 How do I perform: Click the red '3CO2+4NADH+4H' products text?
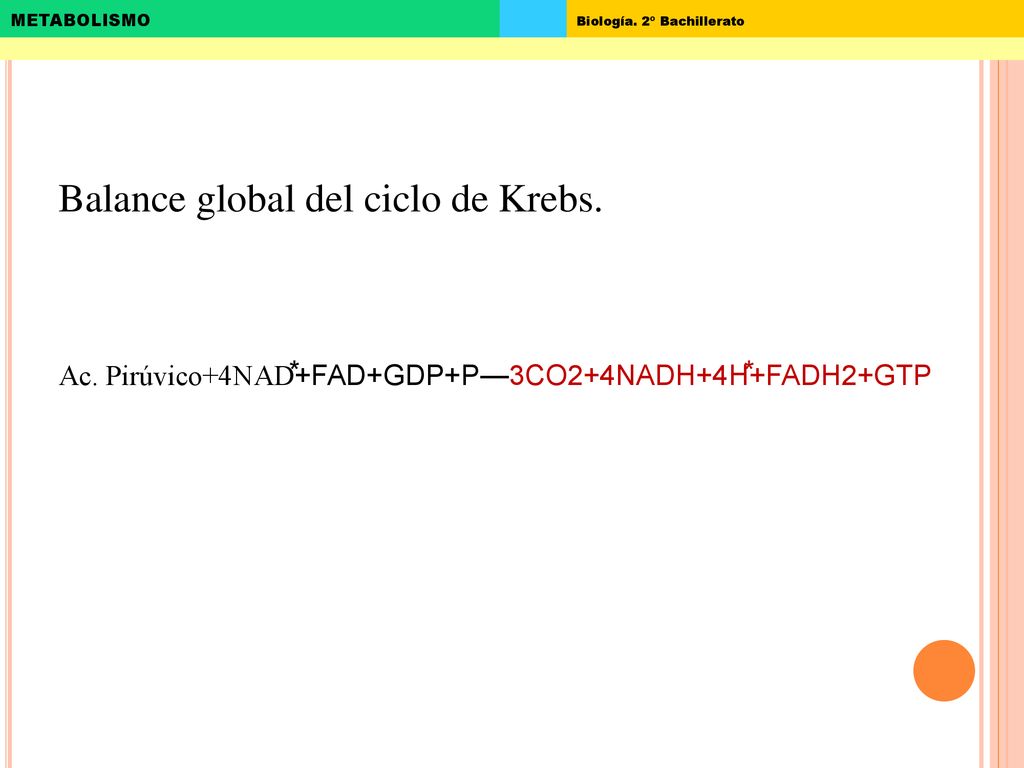[x=628, y=376]
